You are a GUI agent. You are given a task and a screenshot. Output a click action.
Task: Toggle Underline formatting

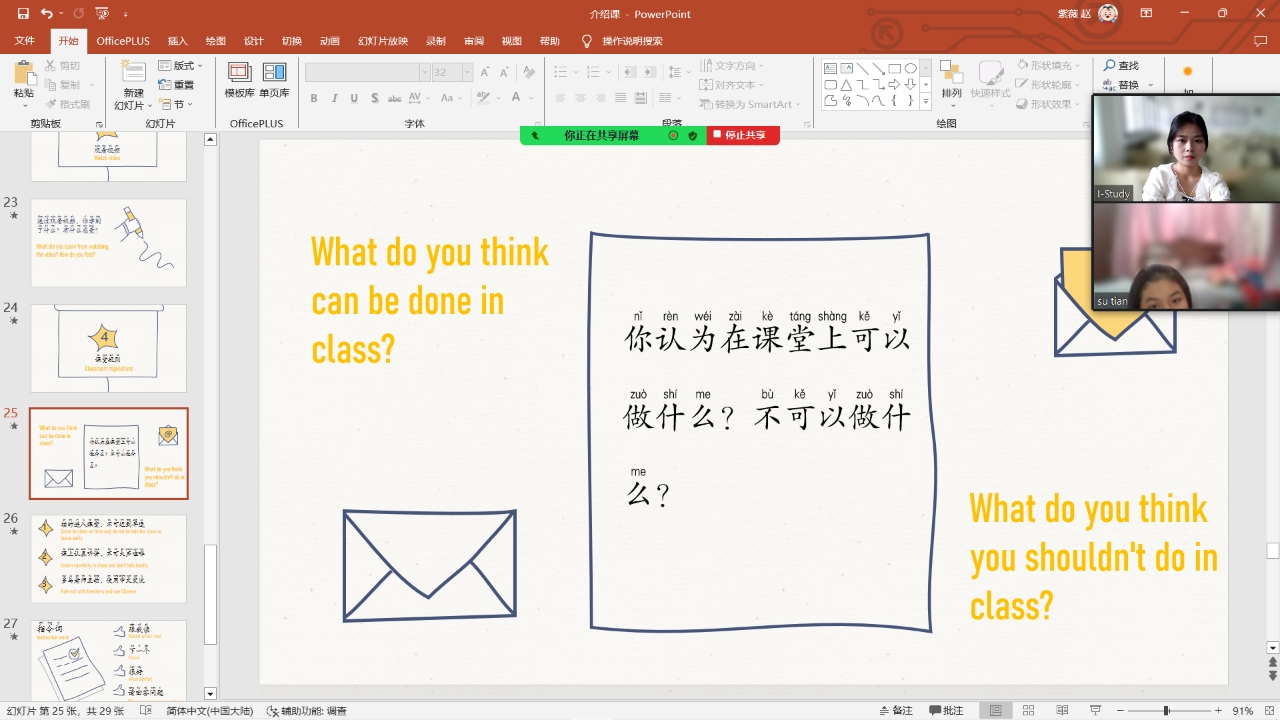click(x=355, y=98)
